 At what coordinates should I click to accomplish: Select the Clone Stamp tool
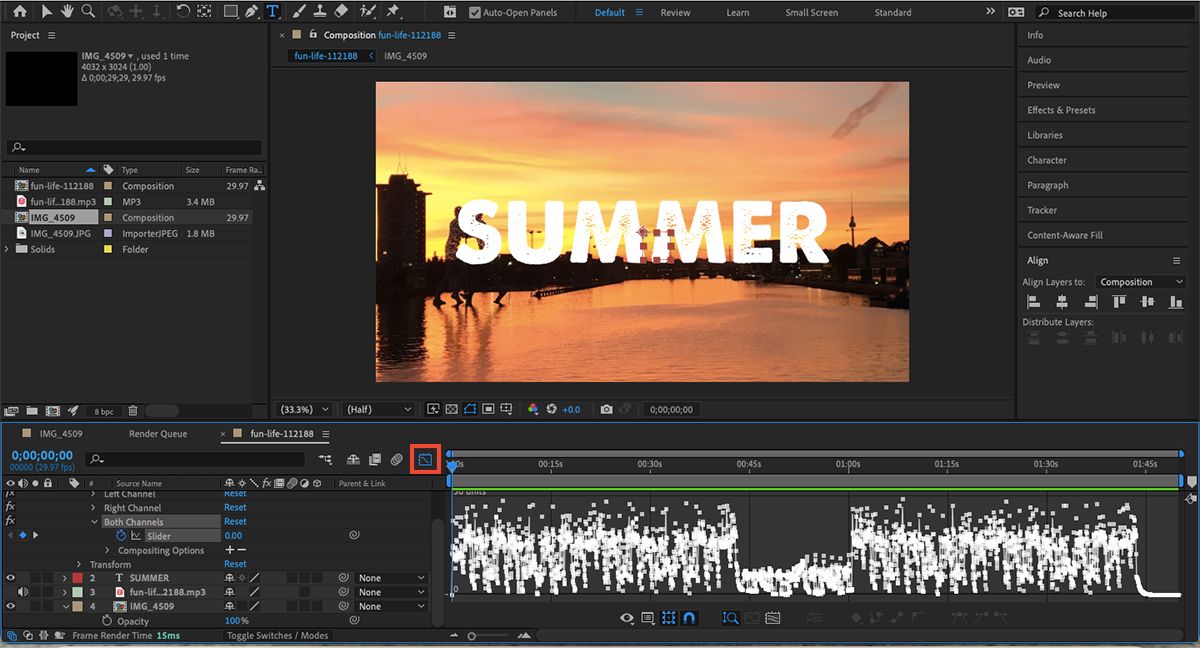tap(320, 12)
